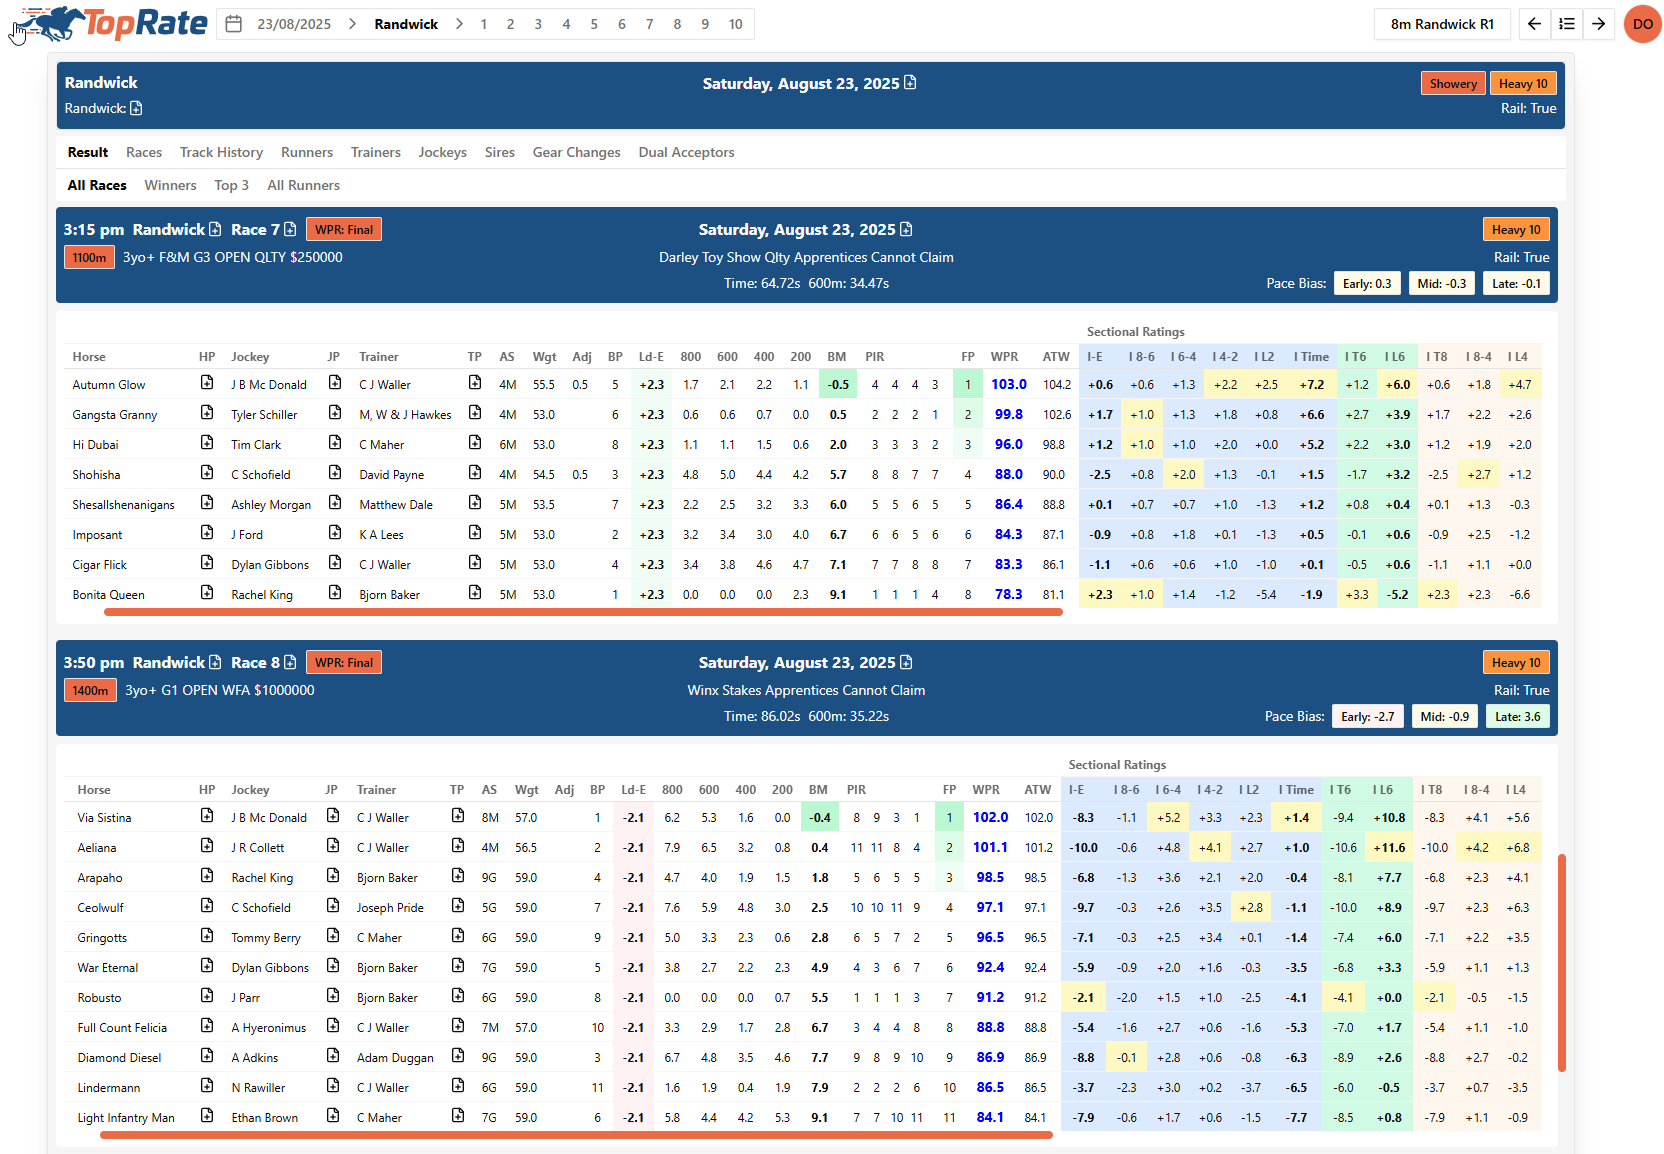
Task: Open jockey profile icon for J R Collett
Action: (333, 846)
